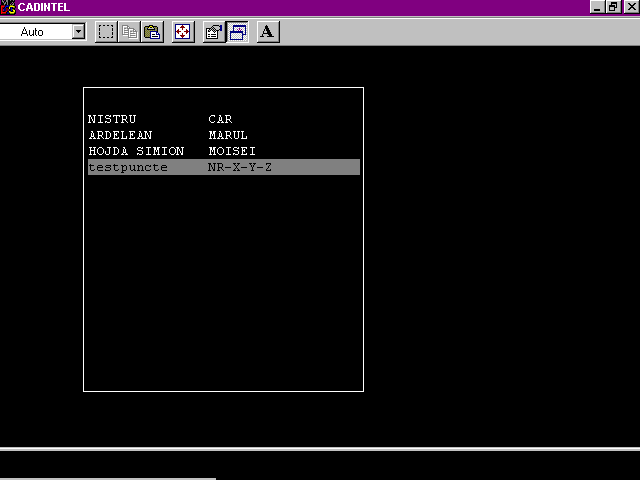Restore the CADINTEL window size
The width and height of the screenshot is (640, 480).
point(613,7)
